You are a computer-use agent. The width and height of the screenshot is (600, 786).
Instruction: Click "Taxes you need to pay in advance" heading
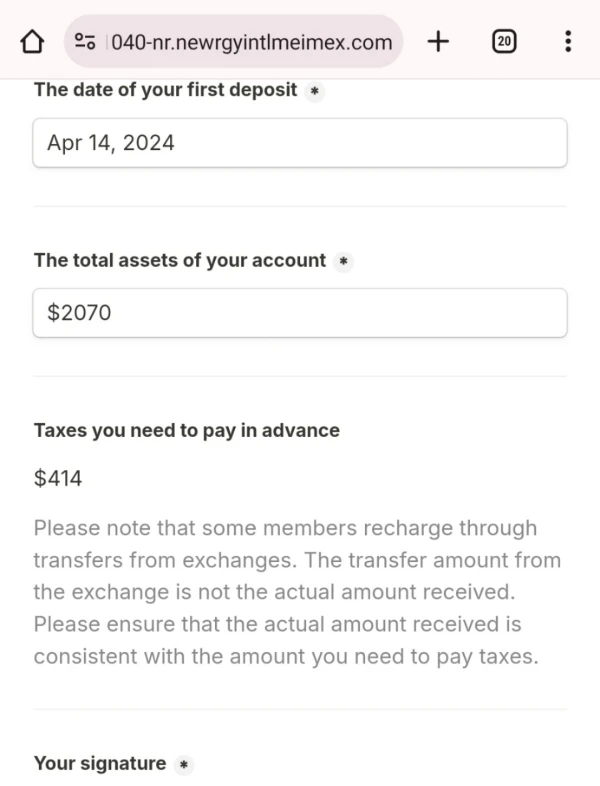pos(187,430)
